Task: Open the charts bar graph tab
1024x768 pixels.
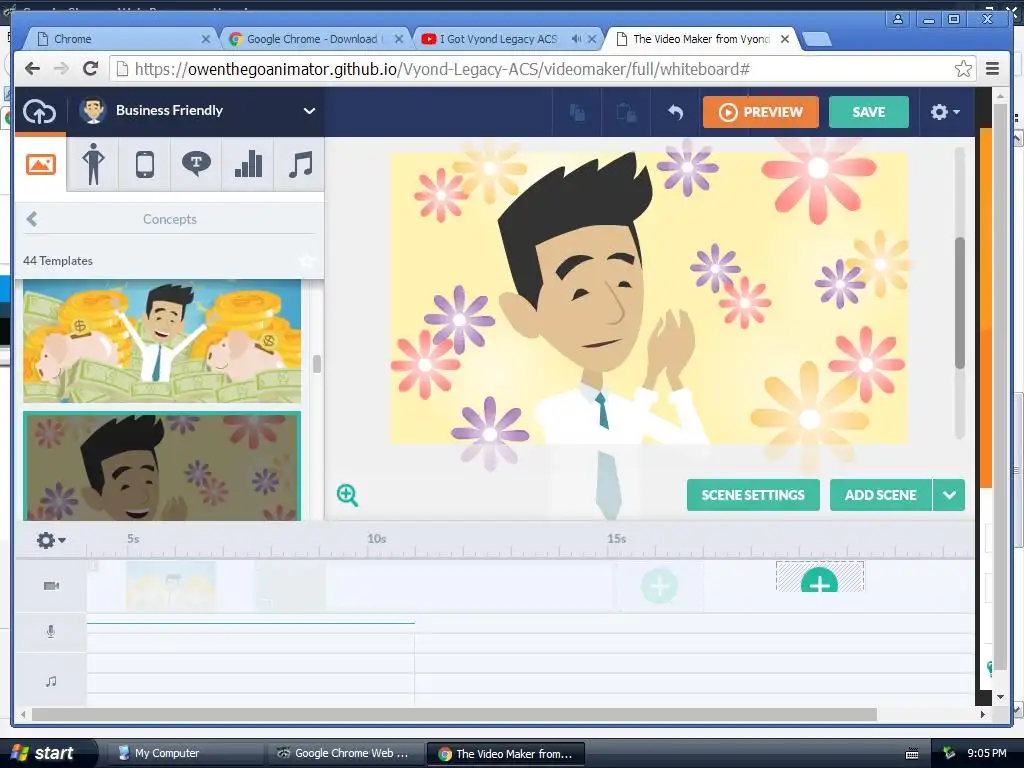Action: click(248, 164)
